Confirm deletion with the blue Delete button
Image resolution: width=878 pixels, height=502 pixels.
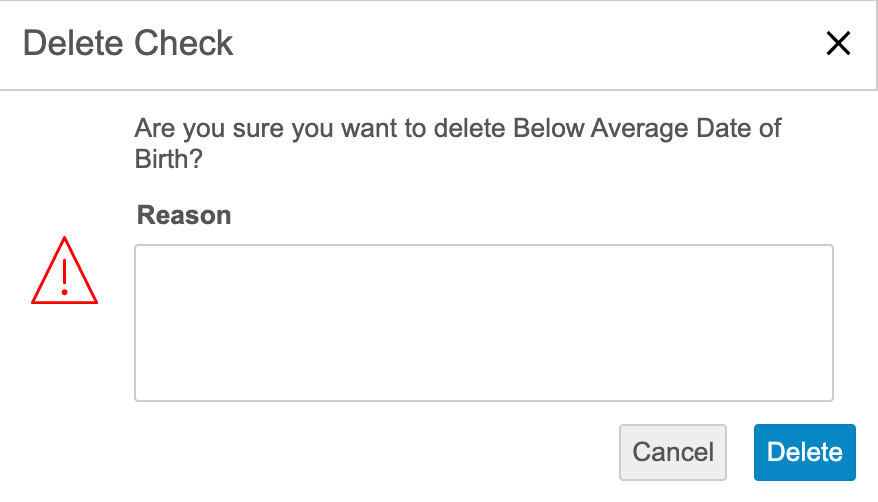804,452
